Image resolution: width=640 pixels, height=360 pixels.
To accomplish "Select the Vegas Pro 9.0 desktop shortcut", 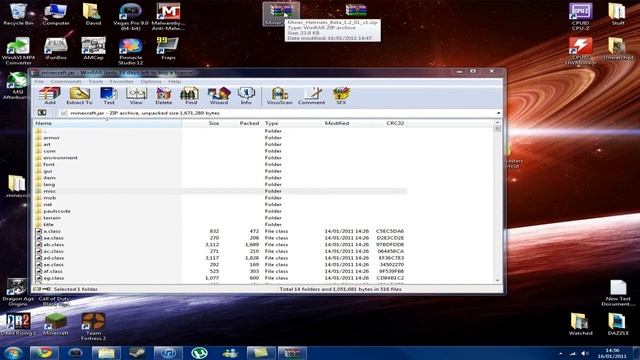I will click(x=131, y=17).
